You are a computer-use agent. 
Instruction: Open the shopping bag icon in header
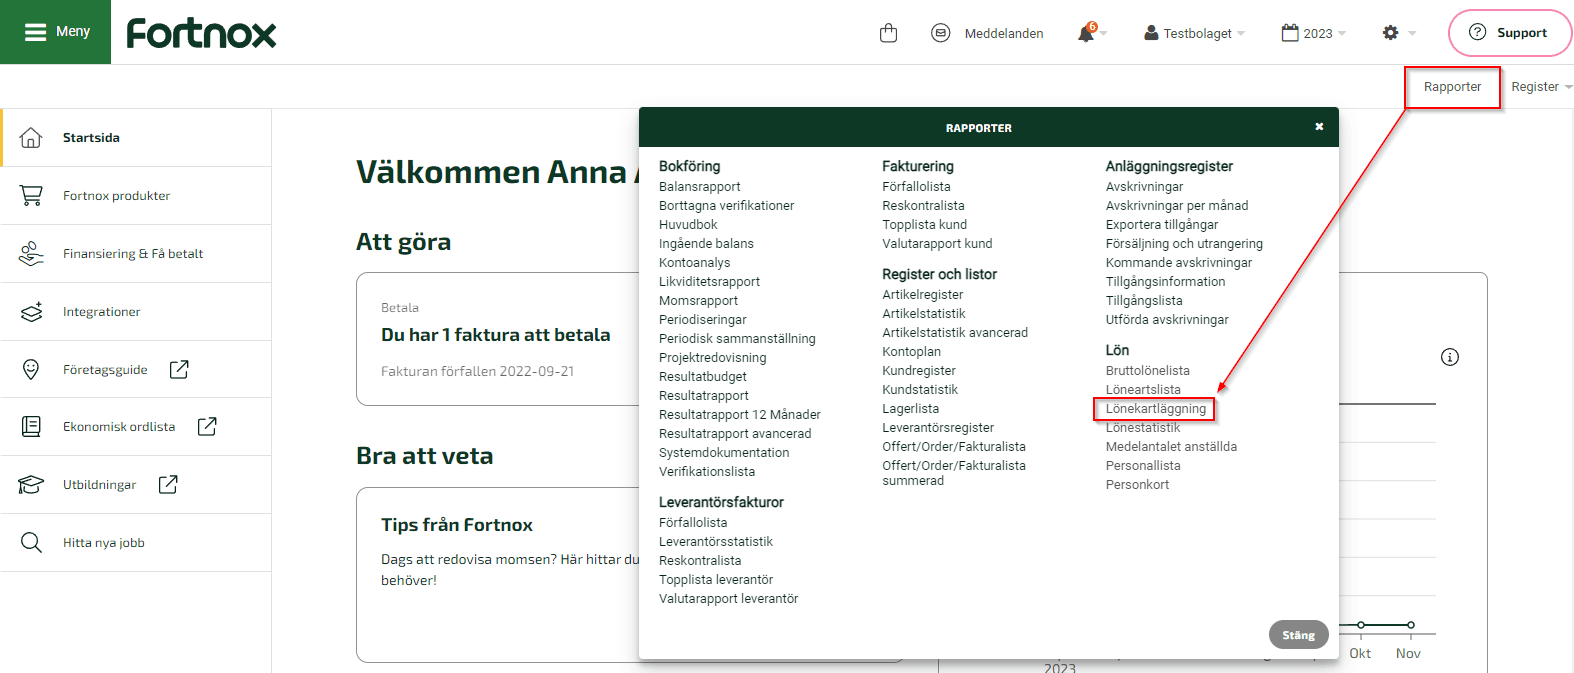pos(888,33)
